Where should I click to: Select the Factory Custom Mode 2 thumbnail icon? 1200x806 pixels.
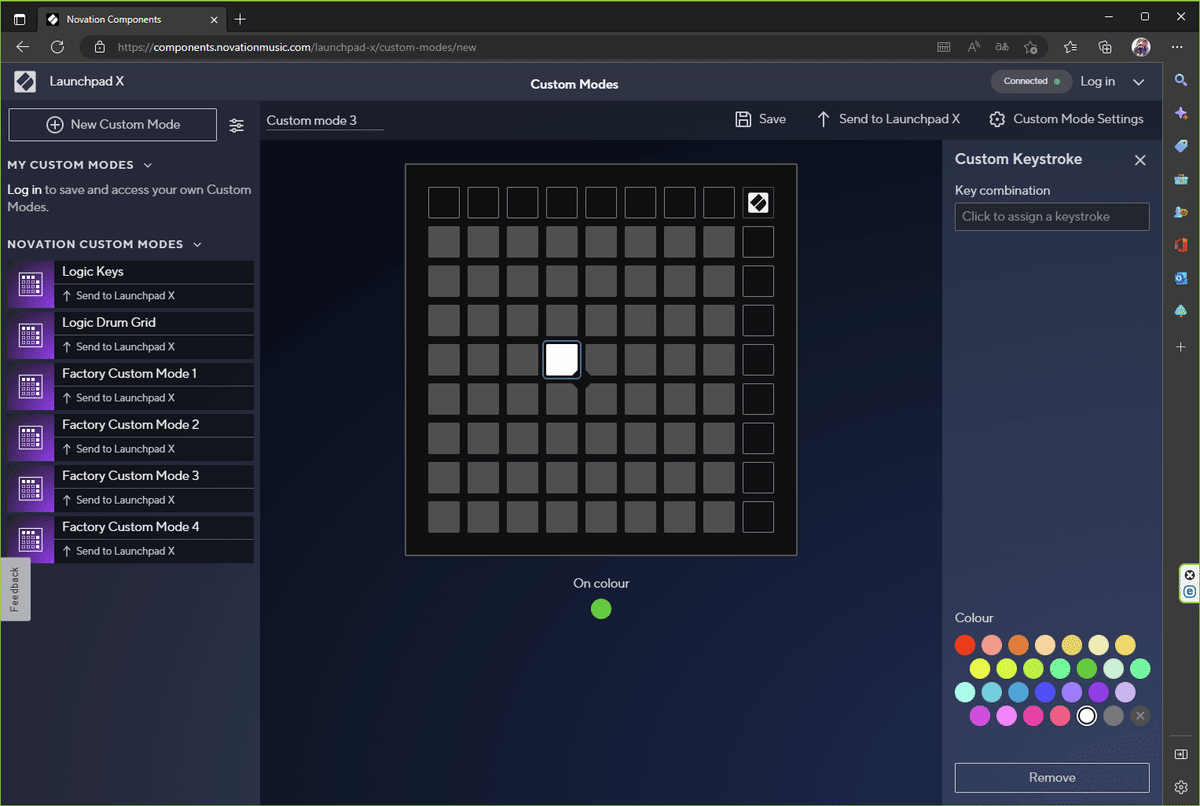30,438
